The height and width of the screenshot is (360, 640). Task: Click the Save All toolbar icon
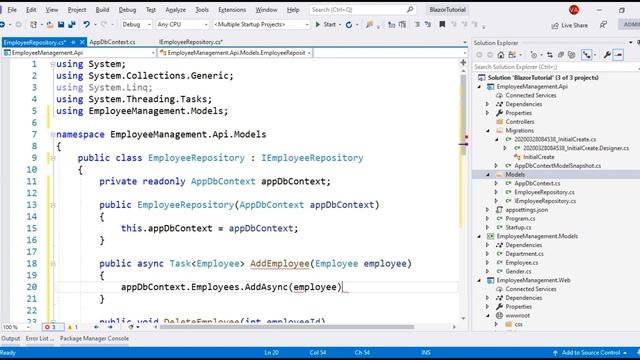72,24
